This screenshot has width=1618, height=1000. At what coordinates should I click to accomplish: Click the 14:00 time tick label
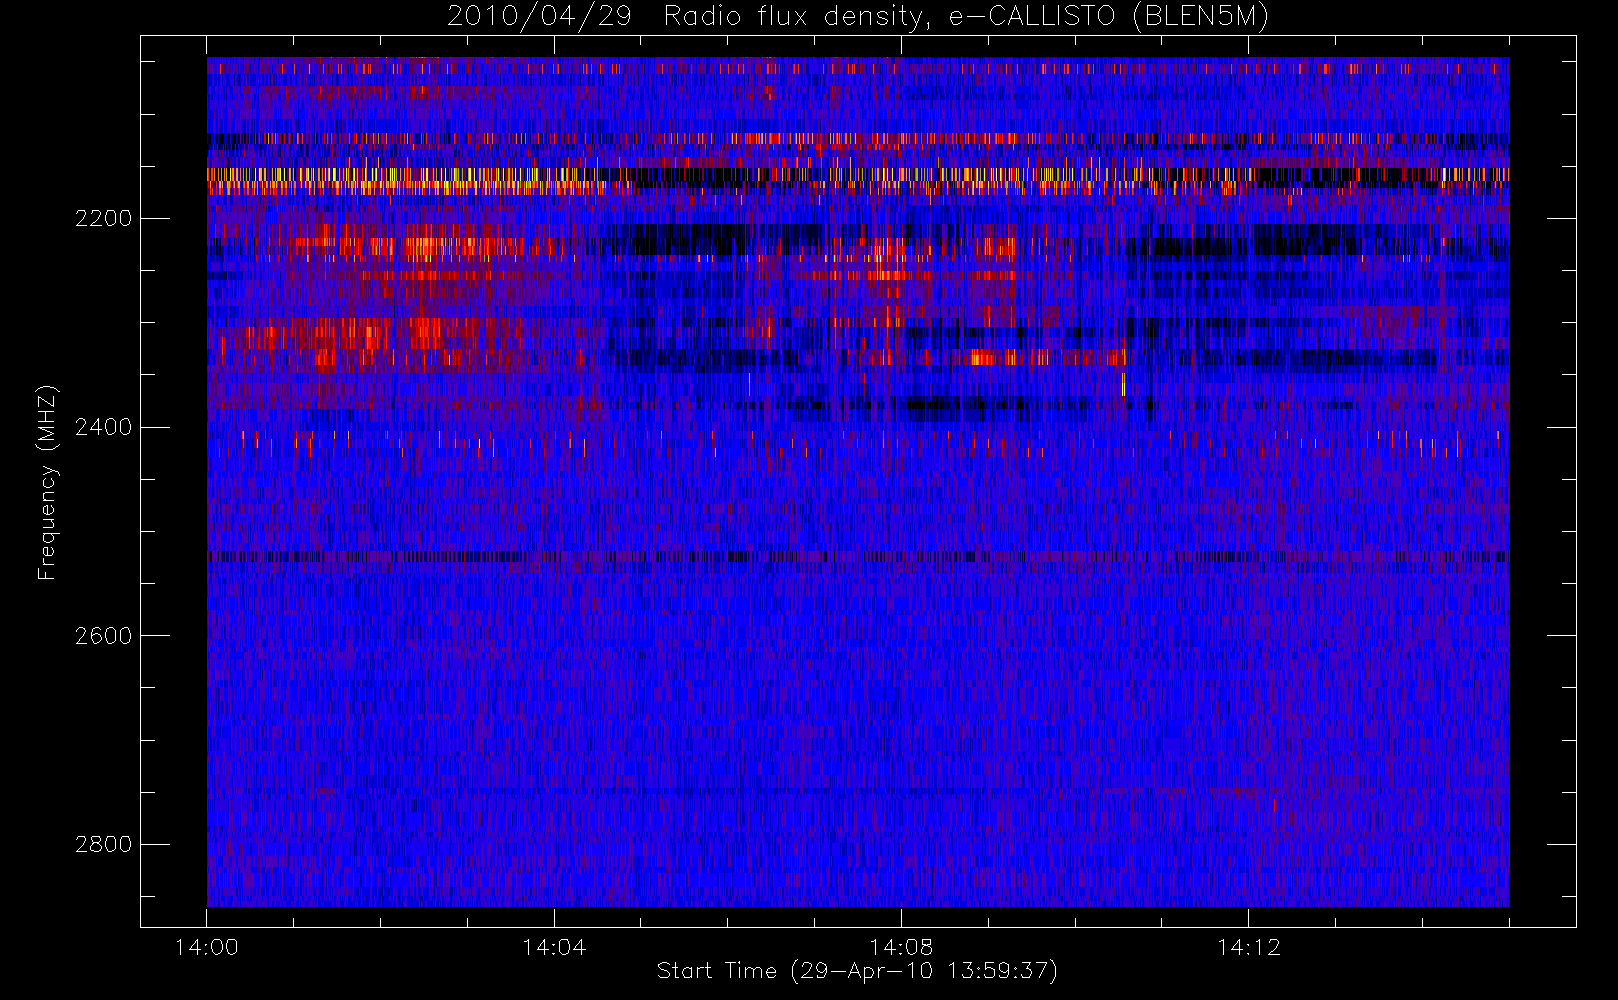coord(206,947)
